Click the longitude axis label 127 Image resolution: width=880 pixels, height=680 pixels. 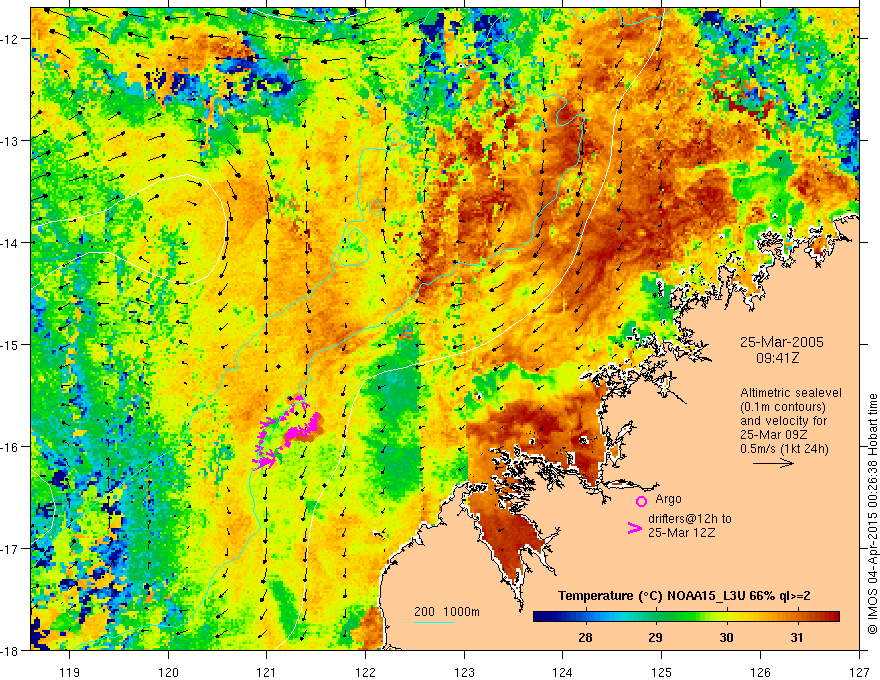pyautogui.click(x=859, y=672)
